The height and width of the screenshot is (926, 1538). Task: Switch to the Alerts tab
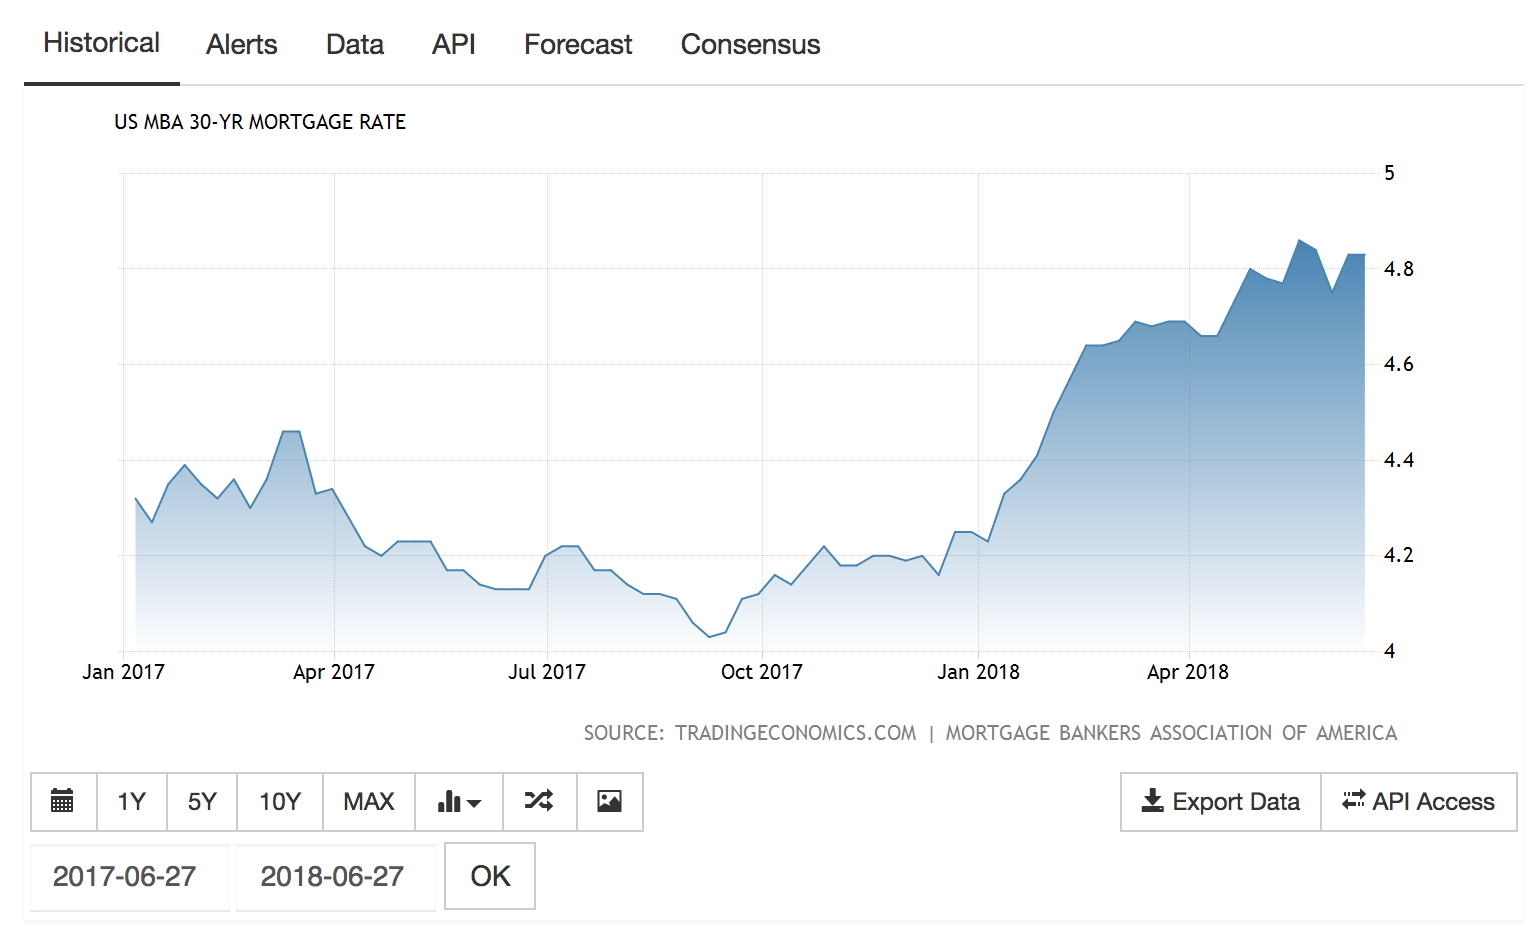[241, 45]
